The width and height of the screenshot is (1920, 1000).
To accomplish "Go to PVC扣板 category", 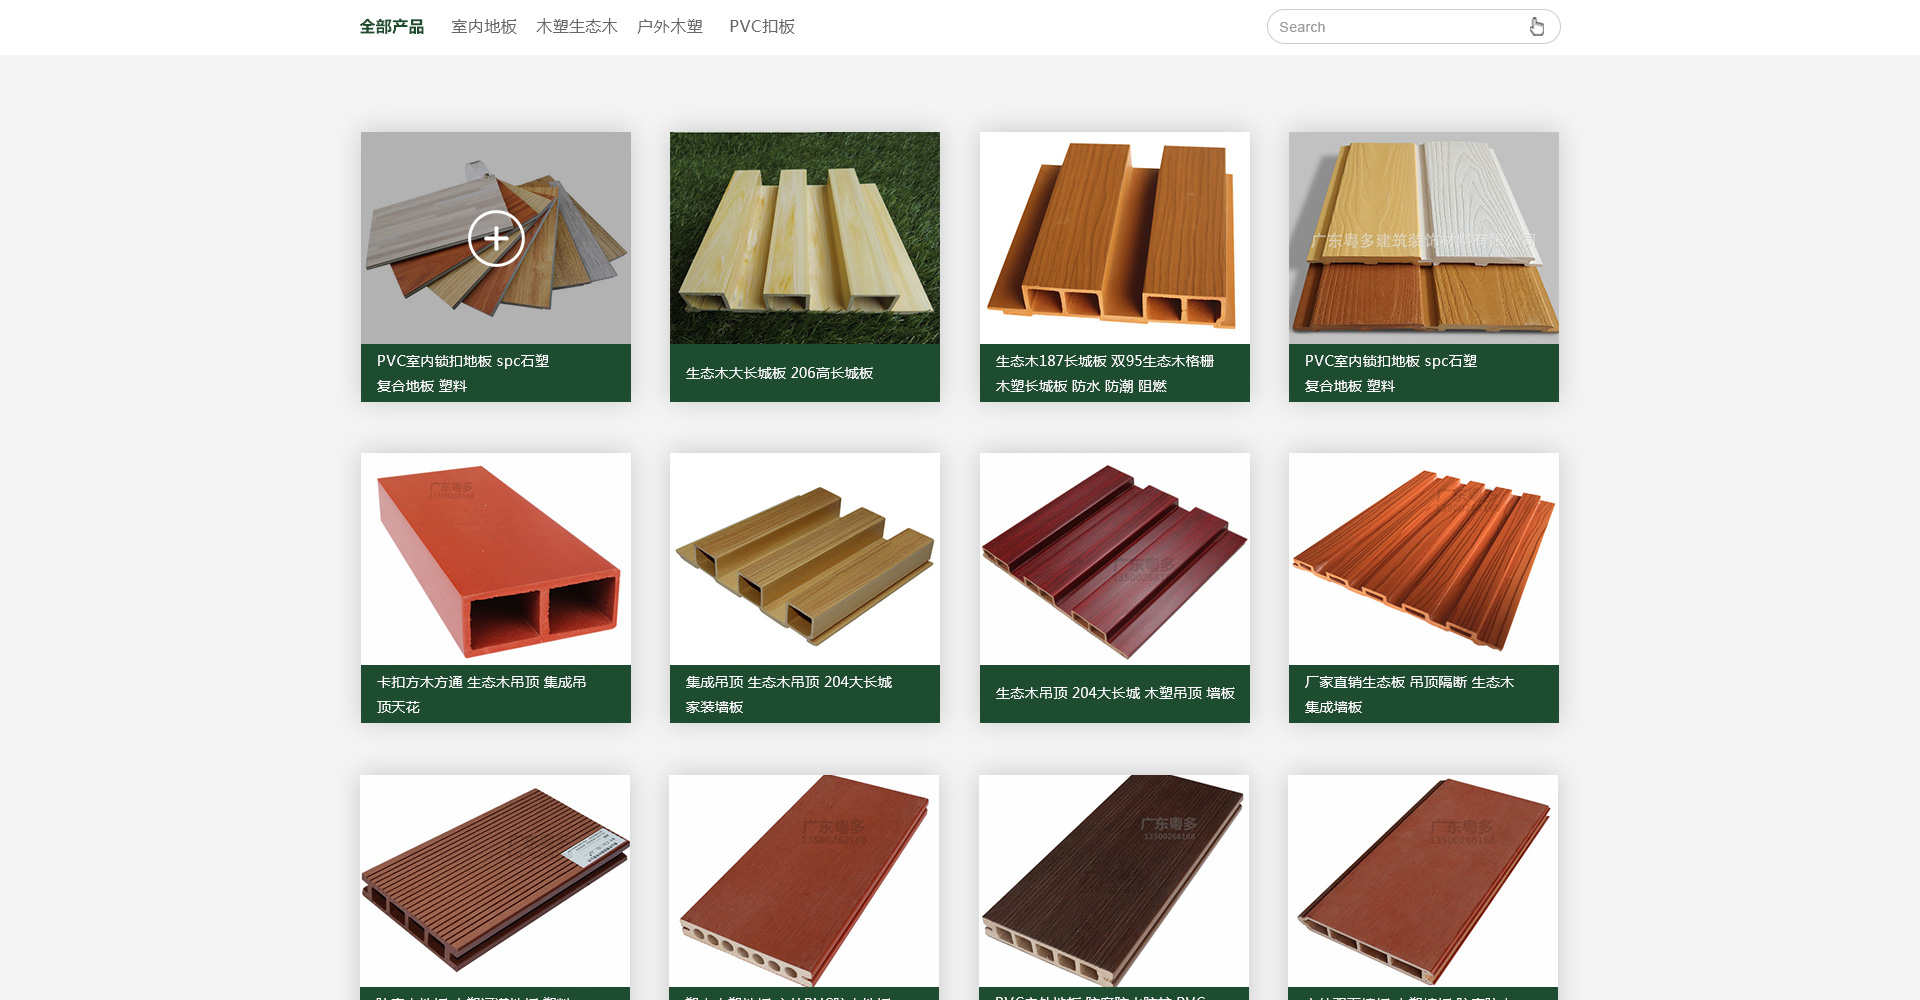I will coord(762,27).
